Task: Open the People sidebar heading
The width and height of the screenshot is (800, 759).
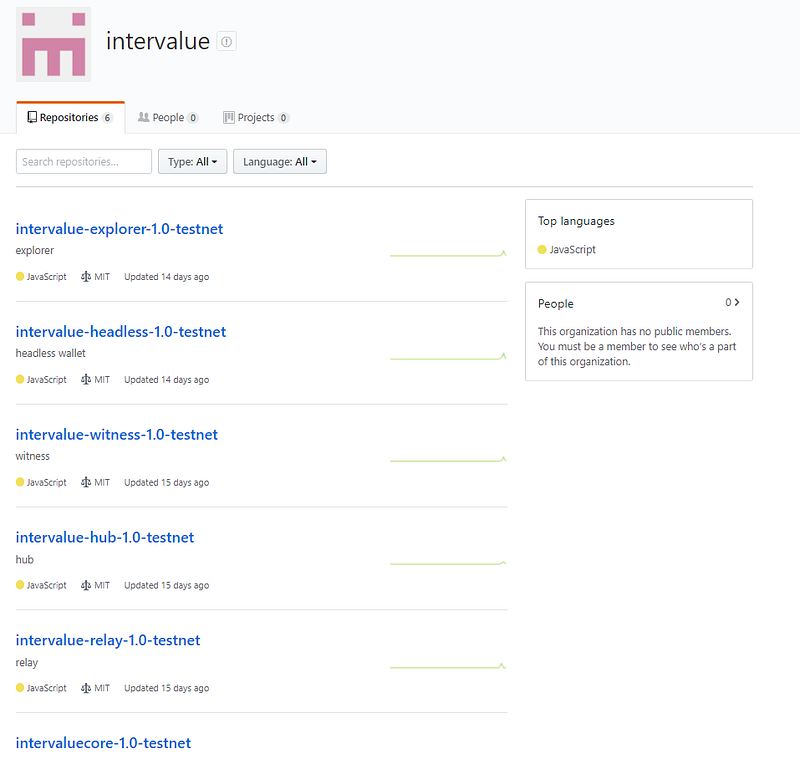Action: (x=556, y=304)
